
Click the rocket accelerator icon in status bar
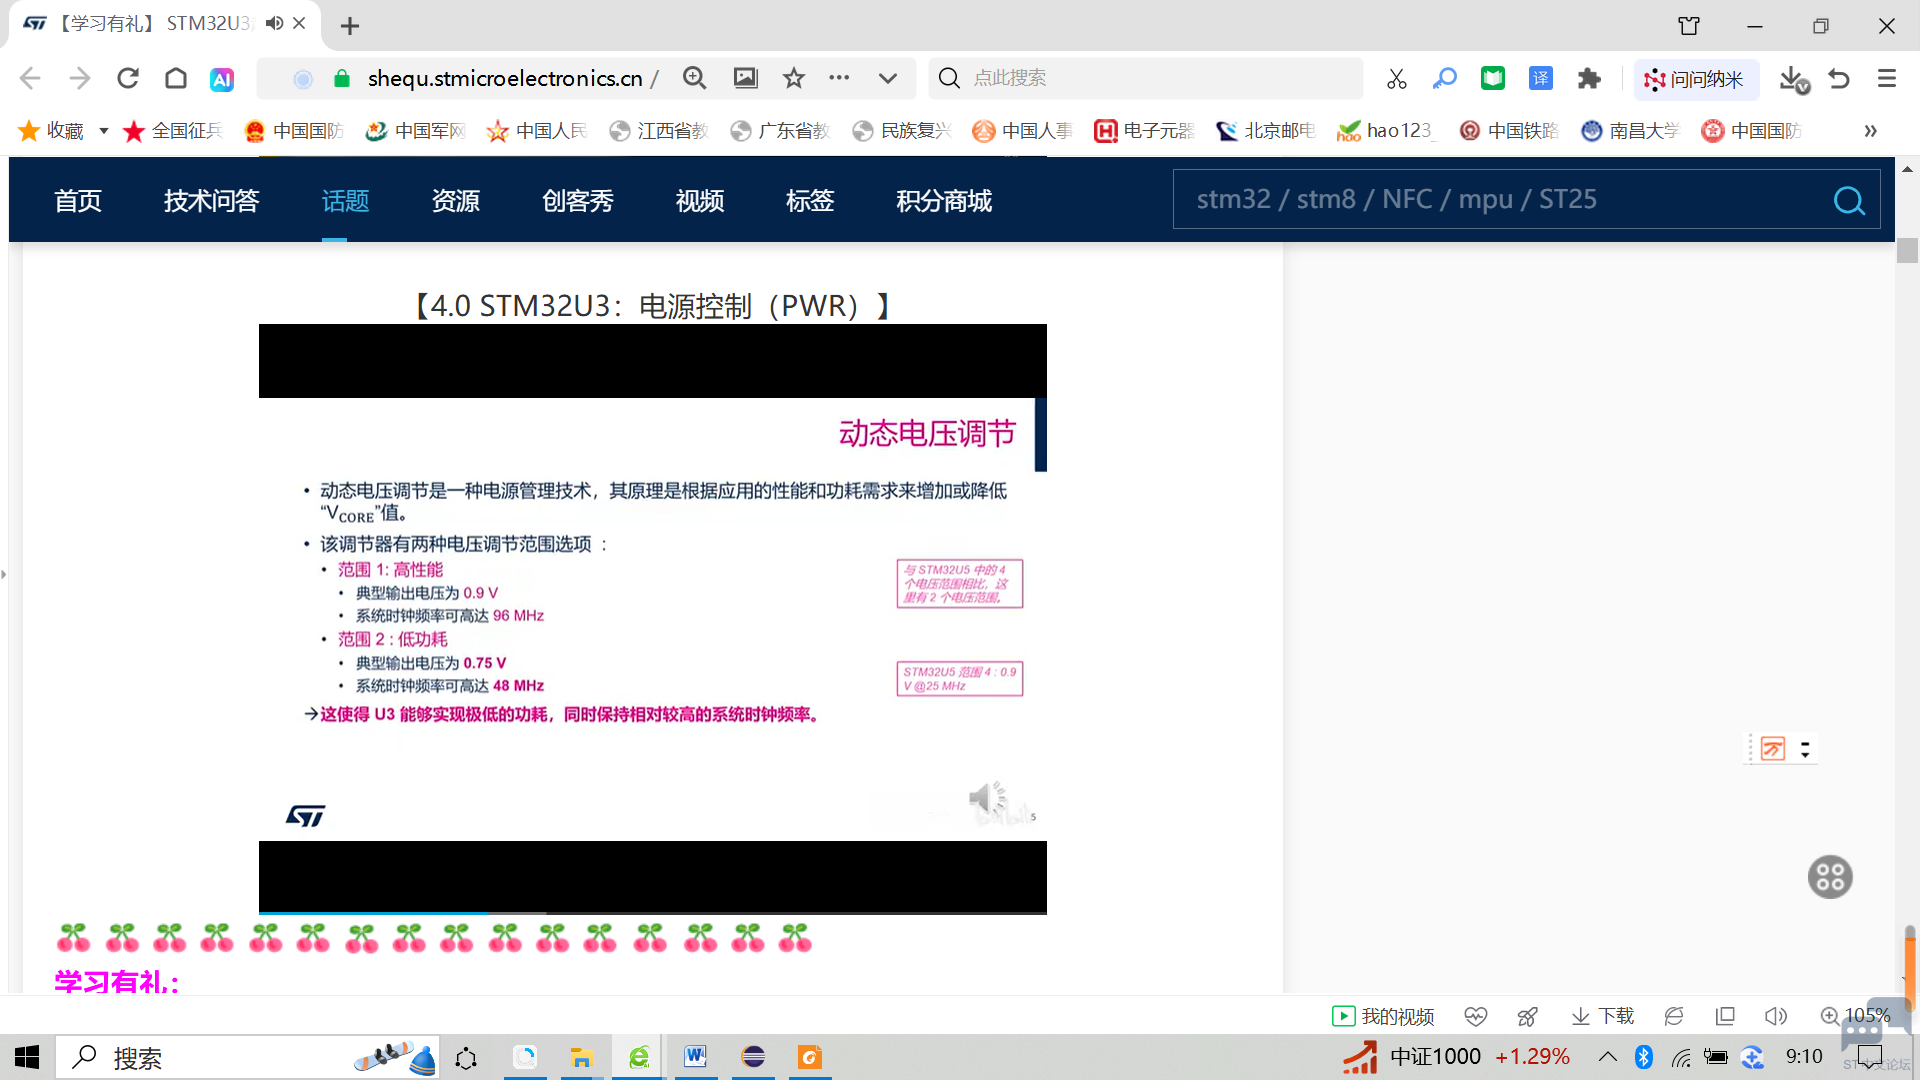pyautogui.click(x=1527, y=1016)
